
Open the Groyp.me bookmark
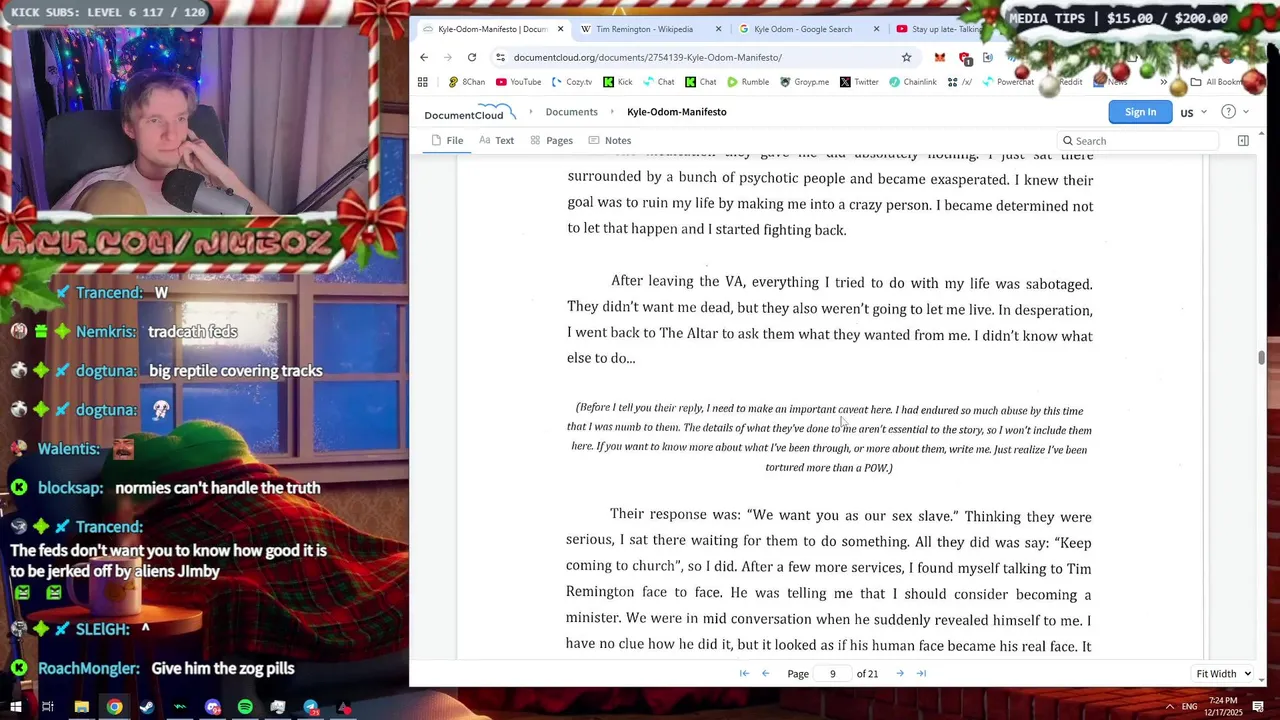click(804, 82)
